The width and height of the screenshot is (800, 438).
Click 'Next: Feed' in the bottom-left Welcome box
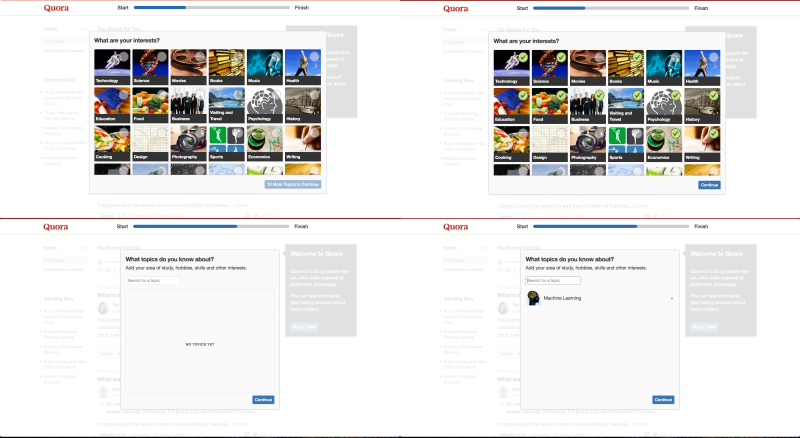[305, 327]
